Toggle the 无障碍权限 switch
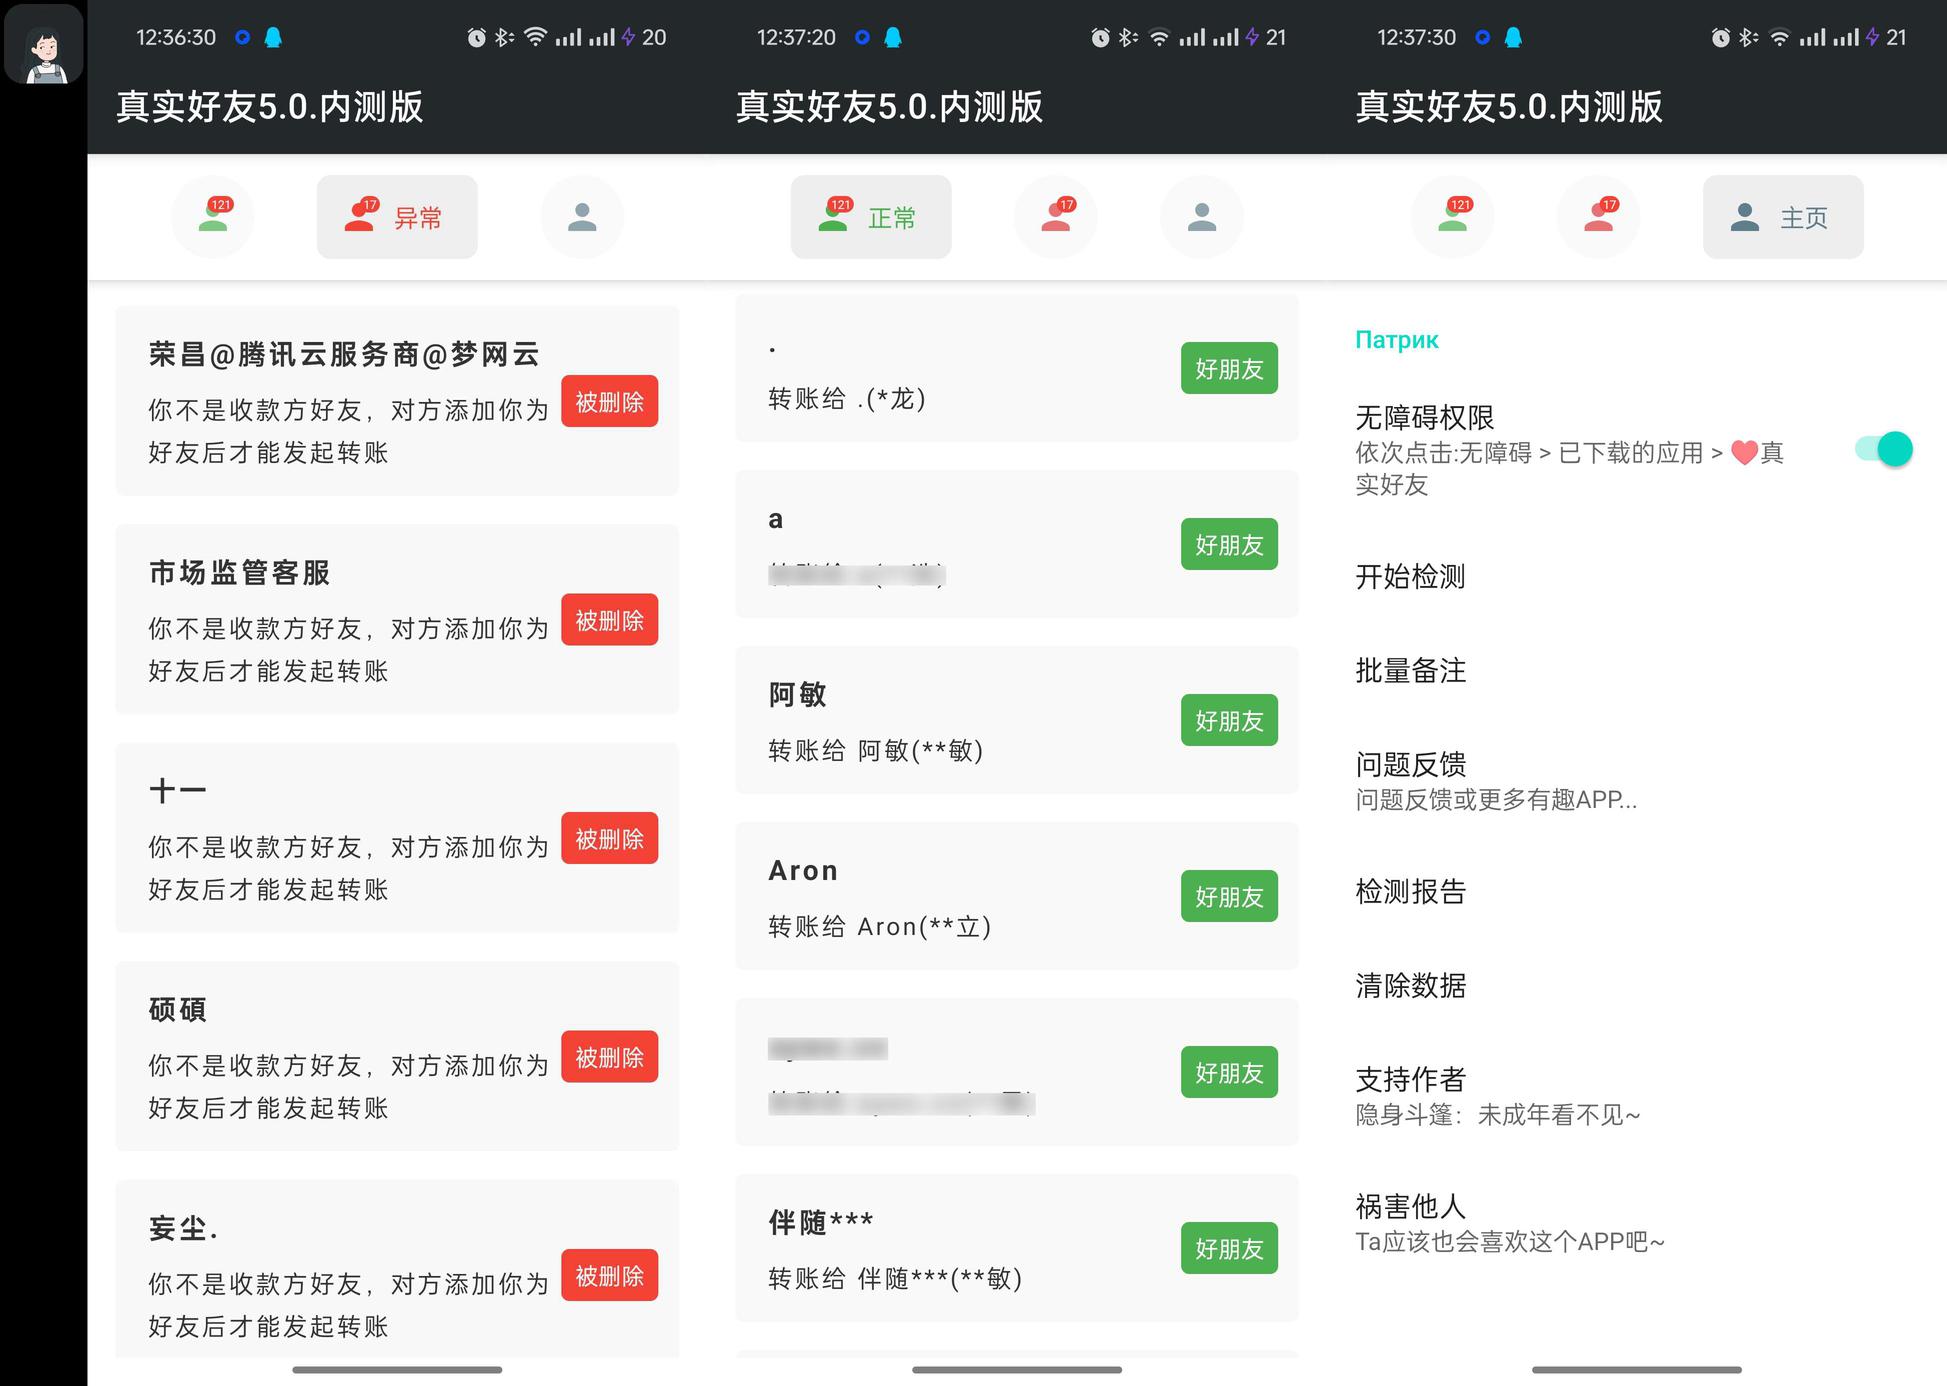1947x1386 pixels. (1883, 449)
